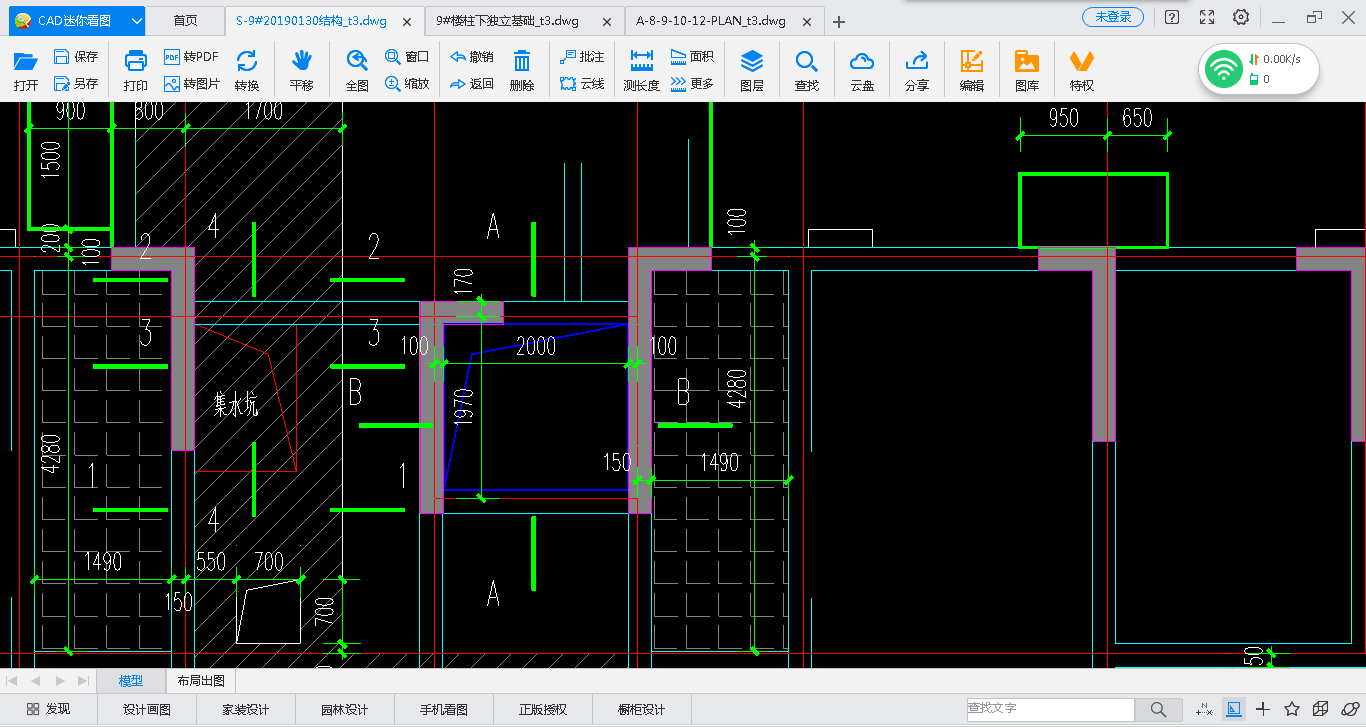
Task: Open the 特权 VIP privileges
Action: 1082,71
